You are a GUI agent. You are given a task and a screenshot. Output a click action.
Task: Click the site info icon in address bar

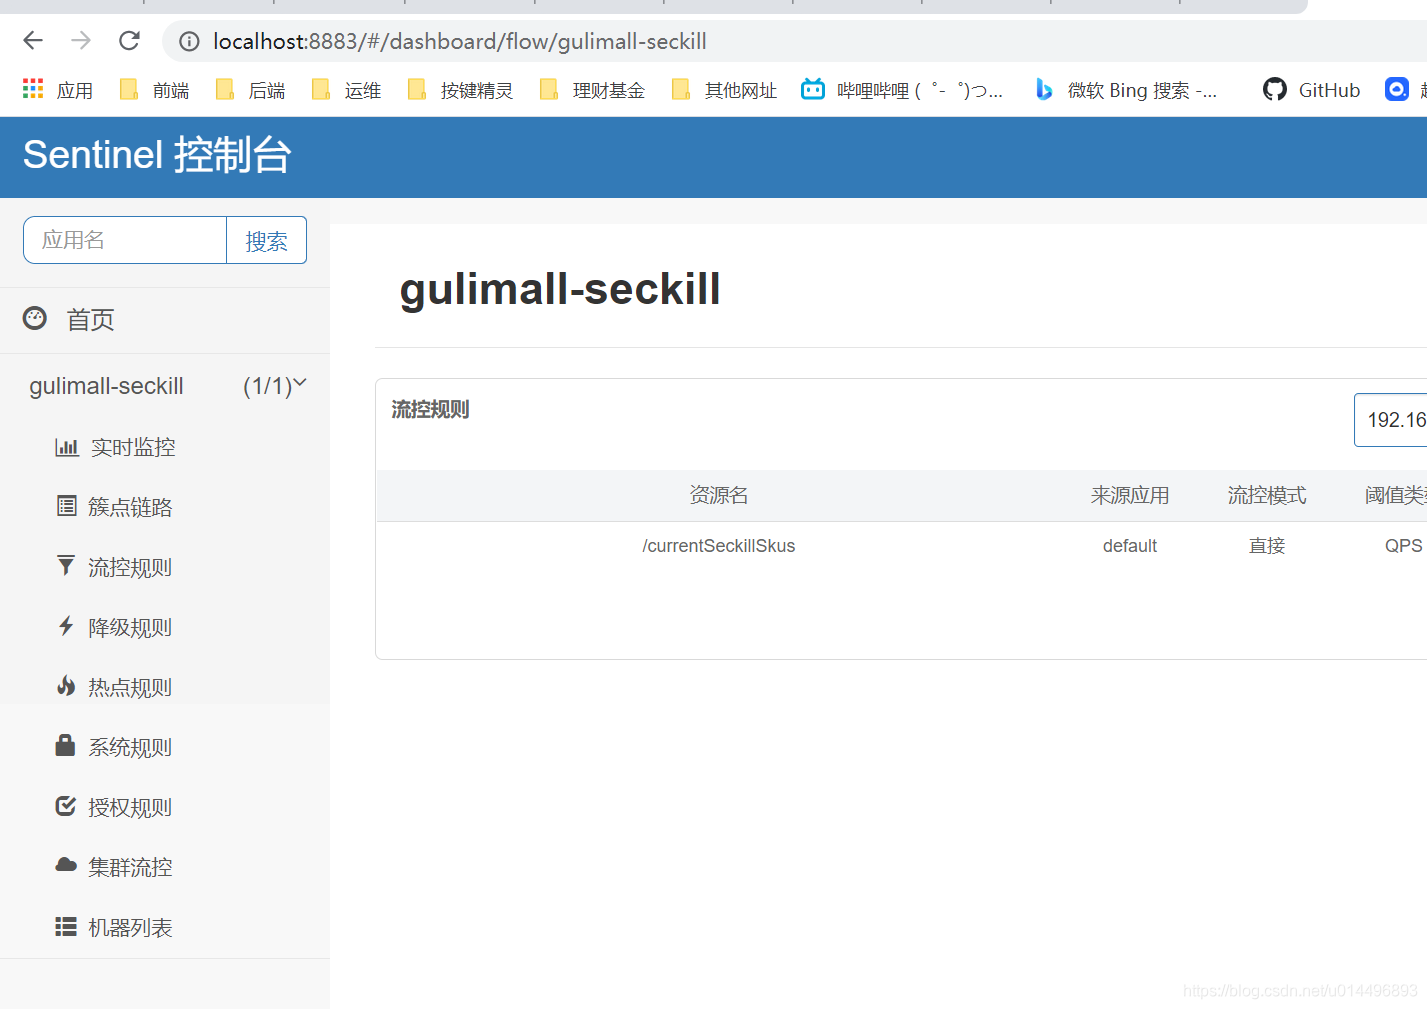pos(189,41)
